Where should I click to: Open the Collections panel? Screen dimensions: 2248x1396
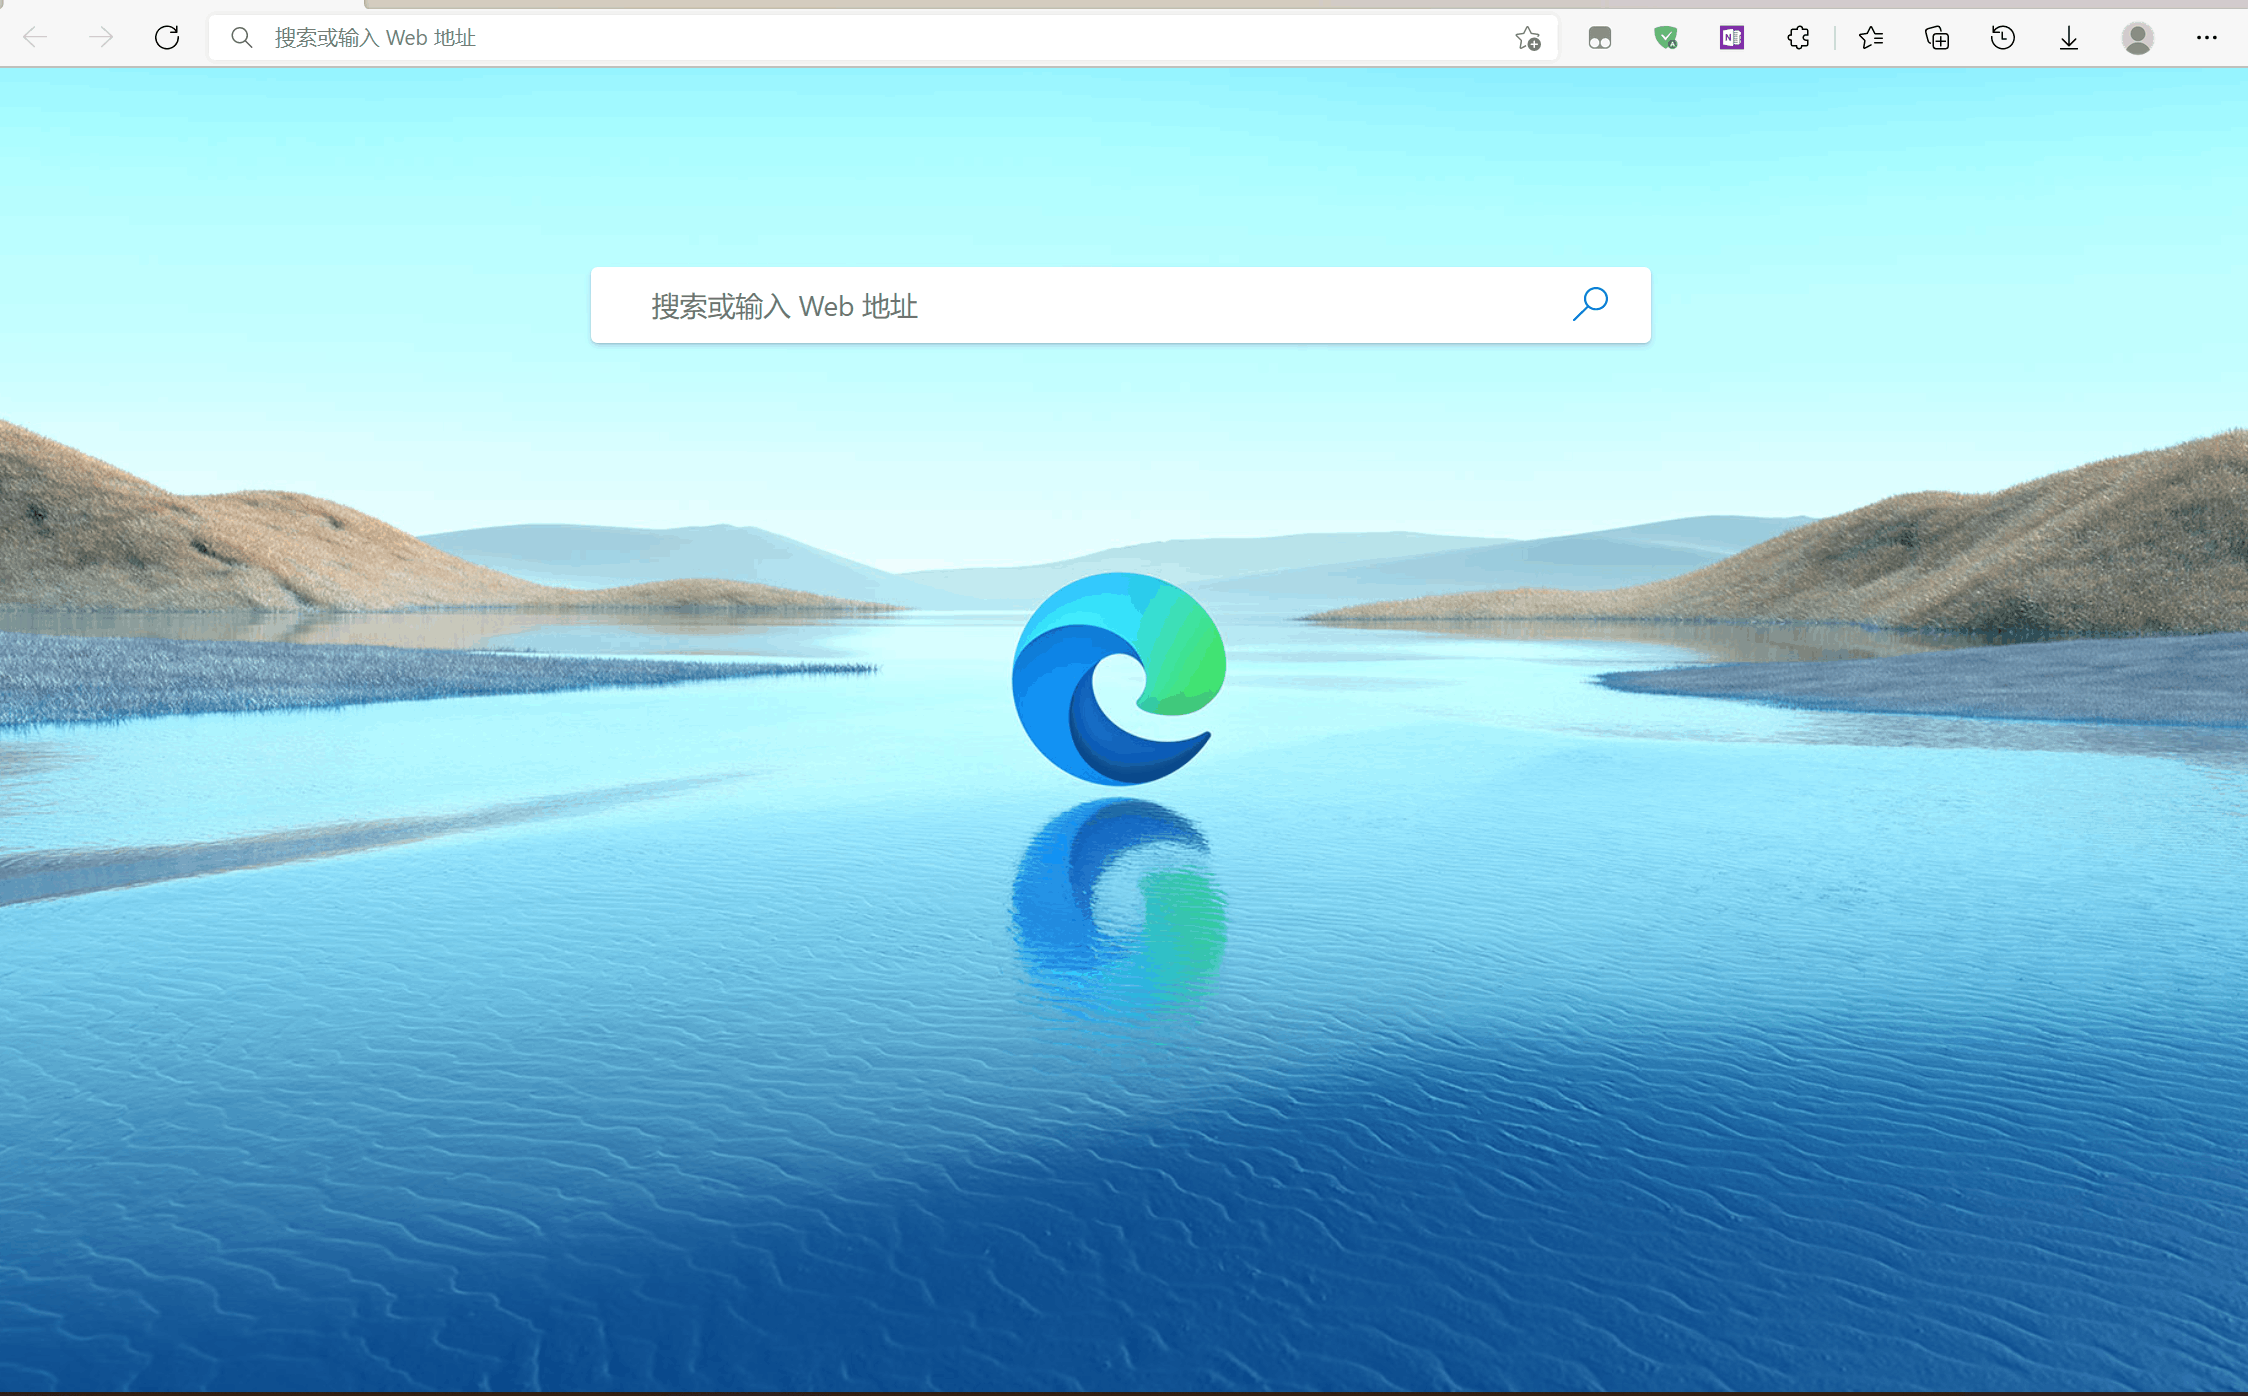tap(1937, 38)
